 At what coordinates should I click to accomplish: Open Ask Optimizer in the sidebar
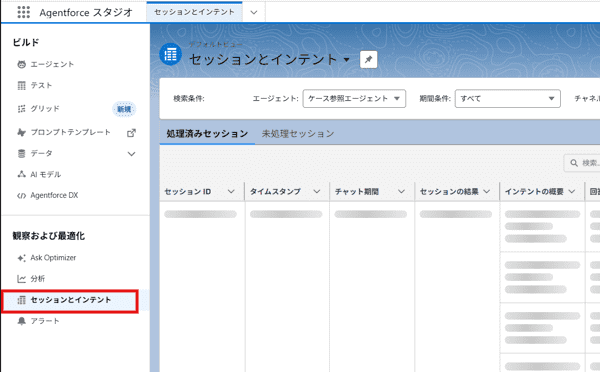(53, 258)
